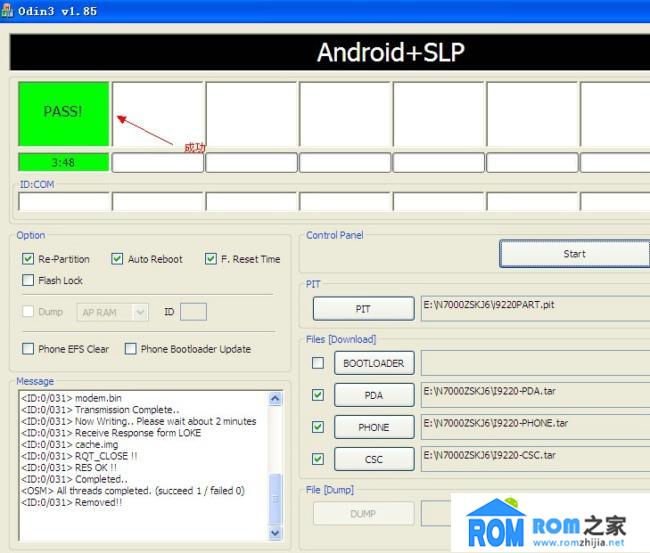Enable Phone EFS Clear option
This screenshot has width=650, height=553.
(28, 349)
